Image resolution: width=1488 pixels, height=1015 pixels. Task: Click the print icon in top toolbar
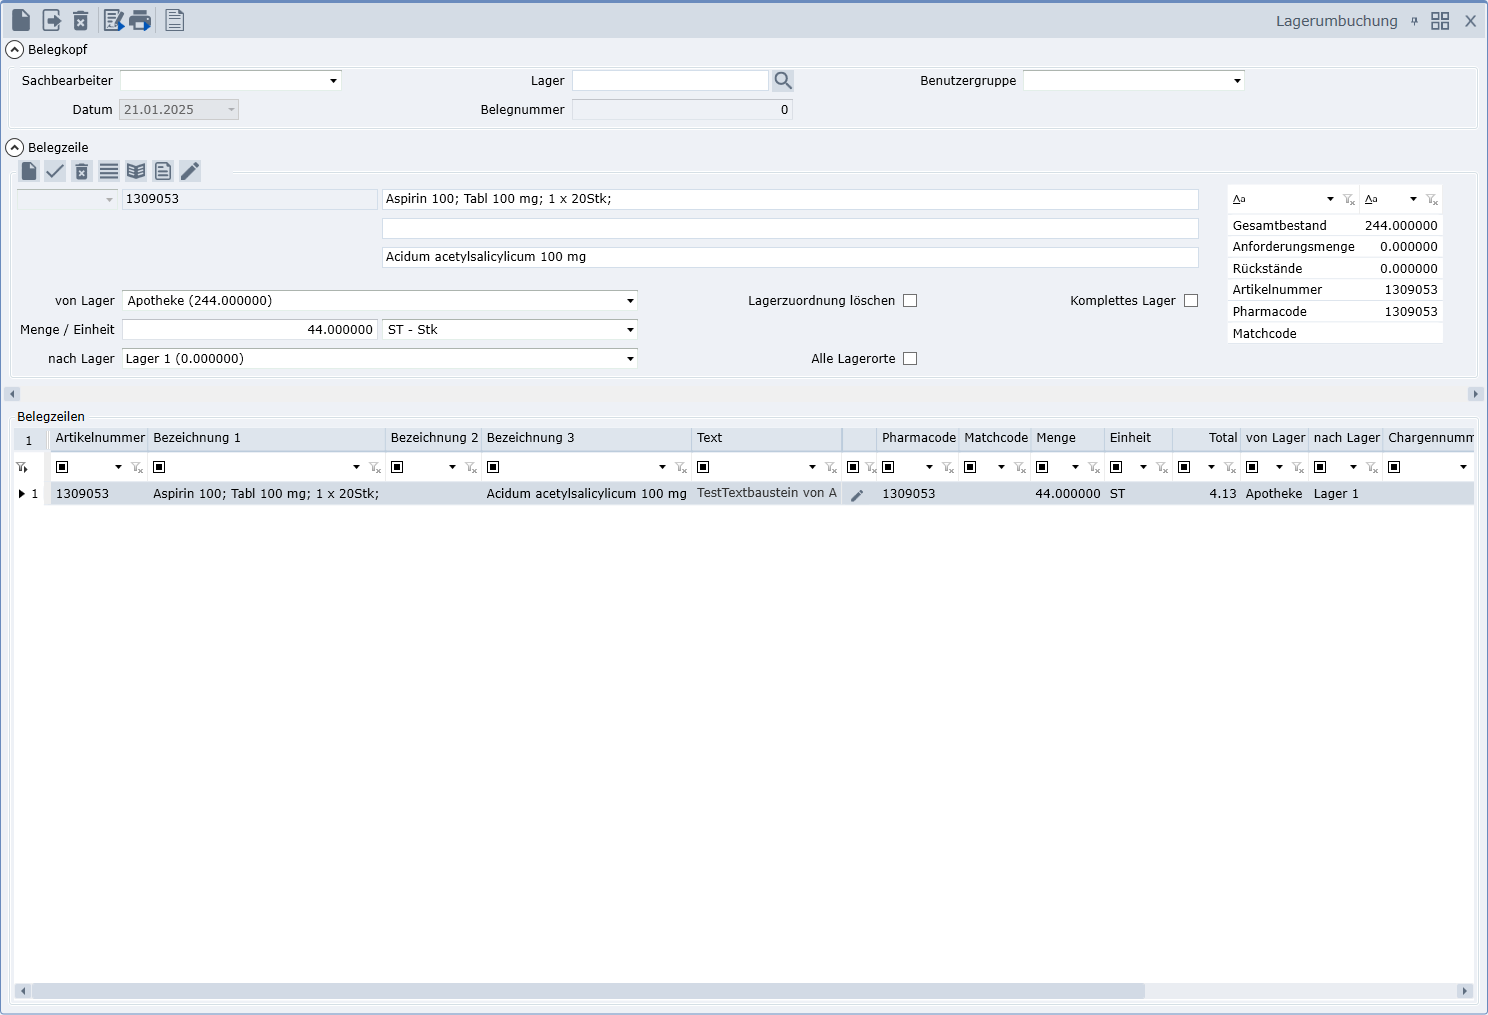click(x=141, y=20)
